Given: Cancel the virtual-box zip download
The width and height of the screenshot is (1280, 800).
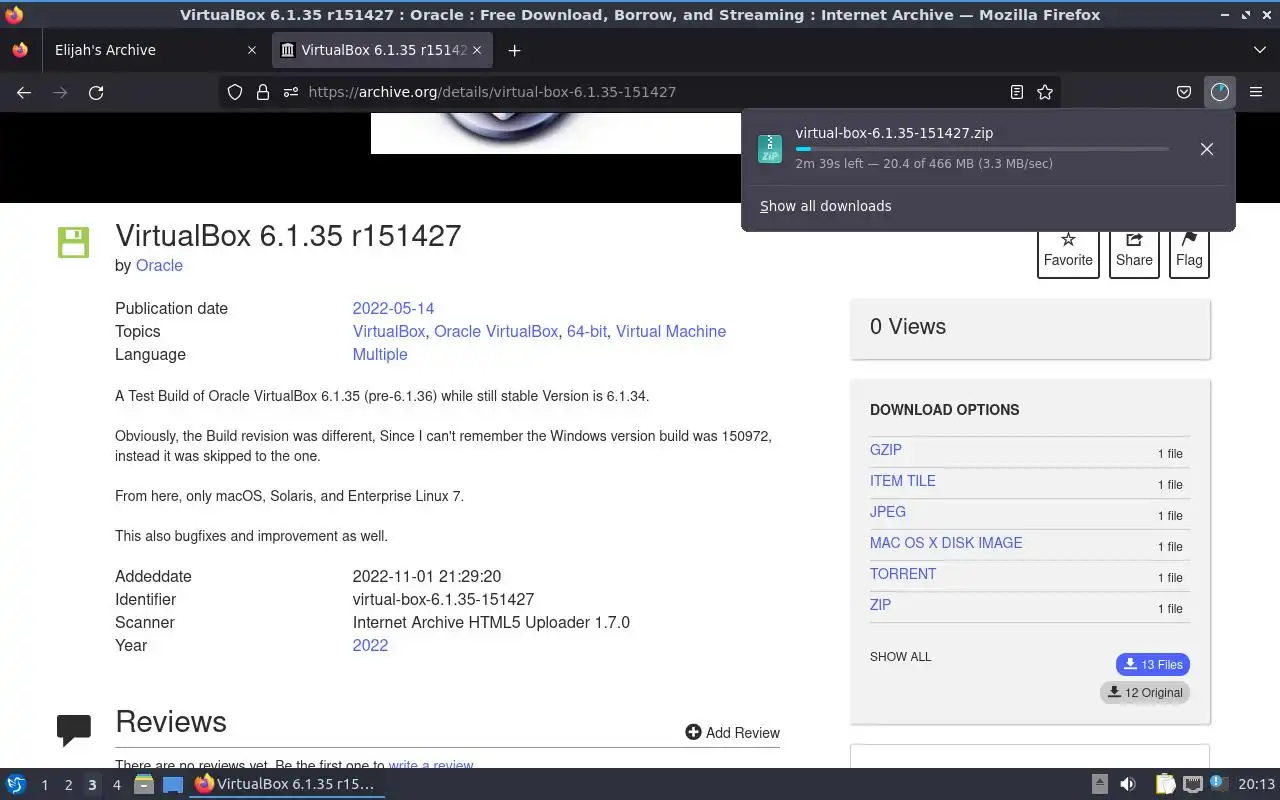Looking at the screenshot, I should point(1207,149).
